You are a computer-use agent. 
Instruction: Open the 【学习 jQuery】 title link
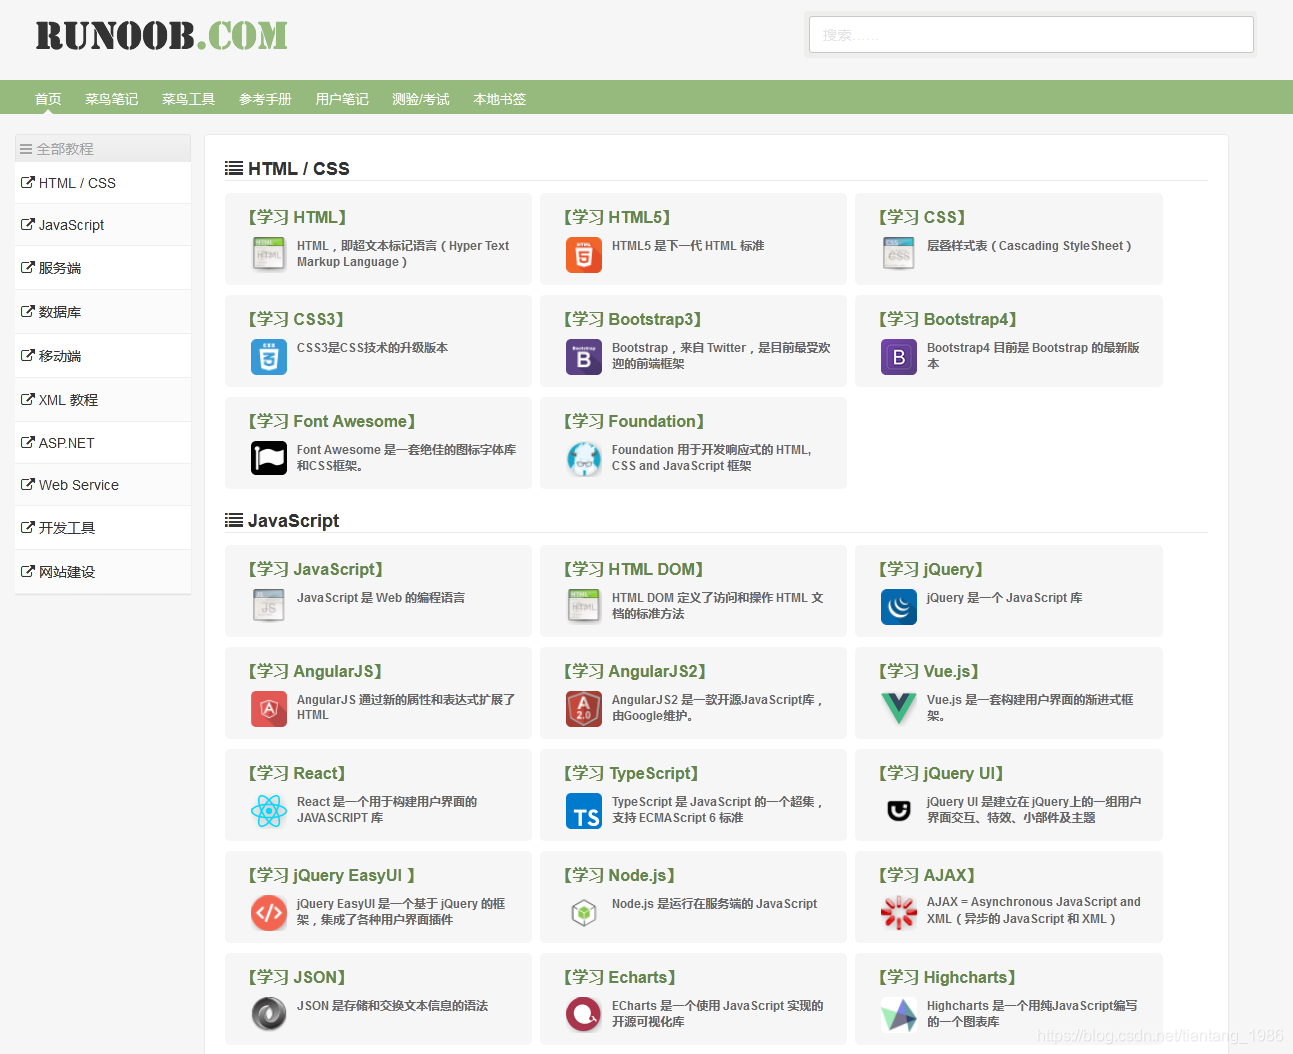(x=931, y=569)
